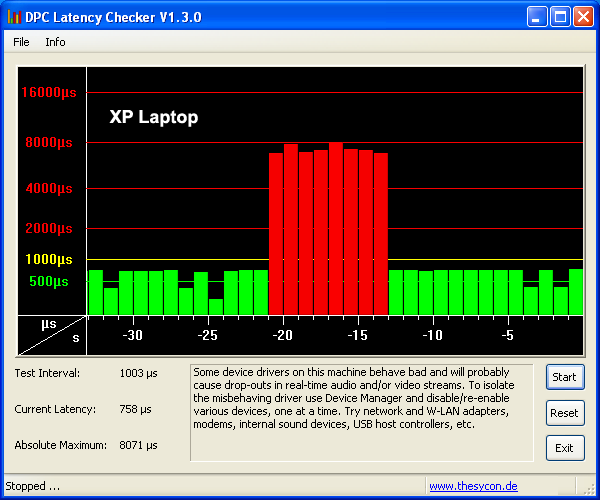Open the File menu
Screen dimensions: 600x500
21,42
